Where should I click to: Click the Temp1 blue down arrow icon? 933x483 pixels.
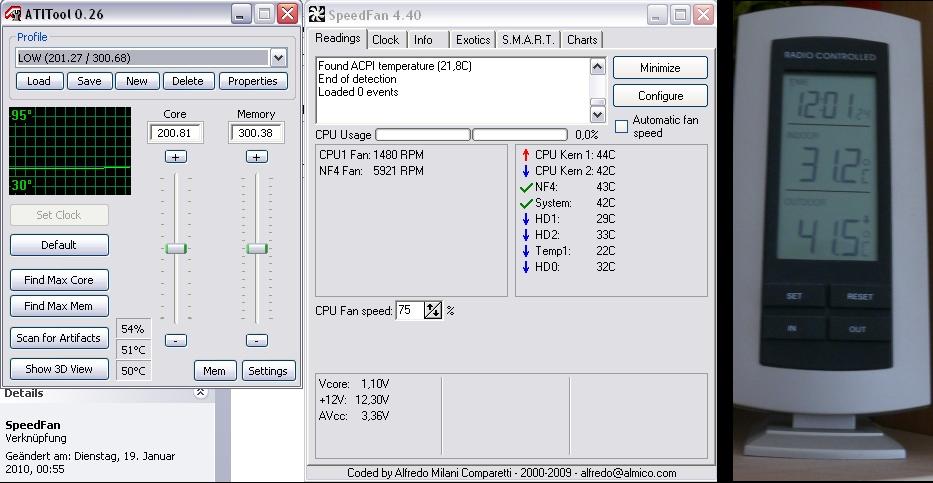(x=525, y=251)
